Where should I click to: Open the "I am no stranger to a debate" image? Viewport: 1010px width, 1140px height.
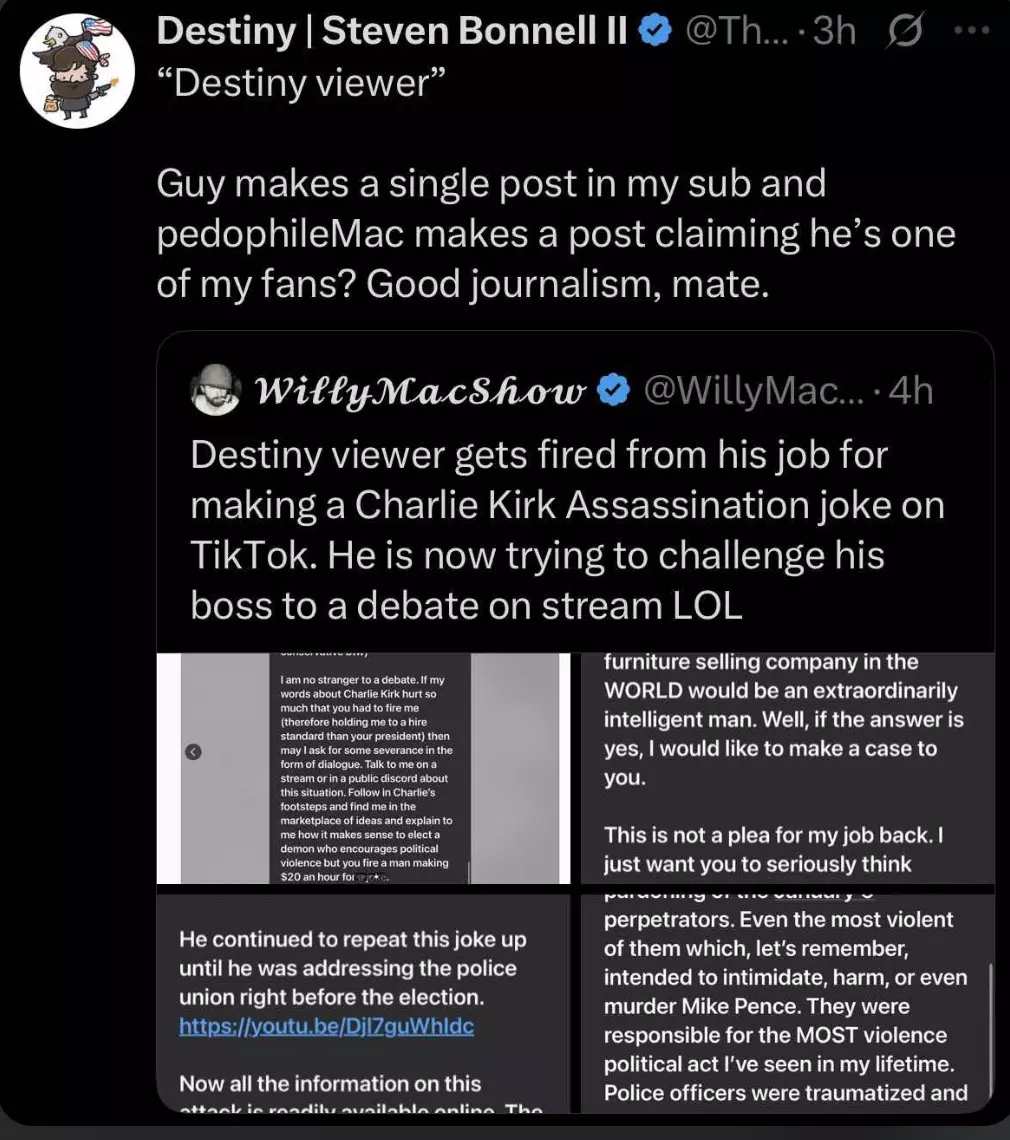363,768
